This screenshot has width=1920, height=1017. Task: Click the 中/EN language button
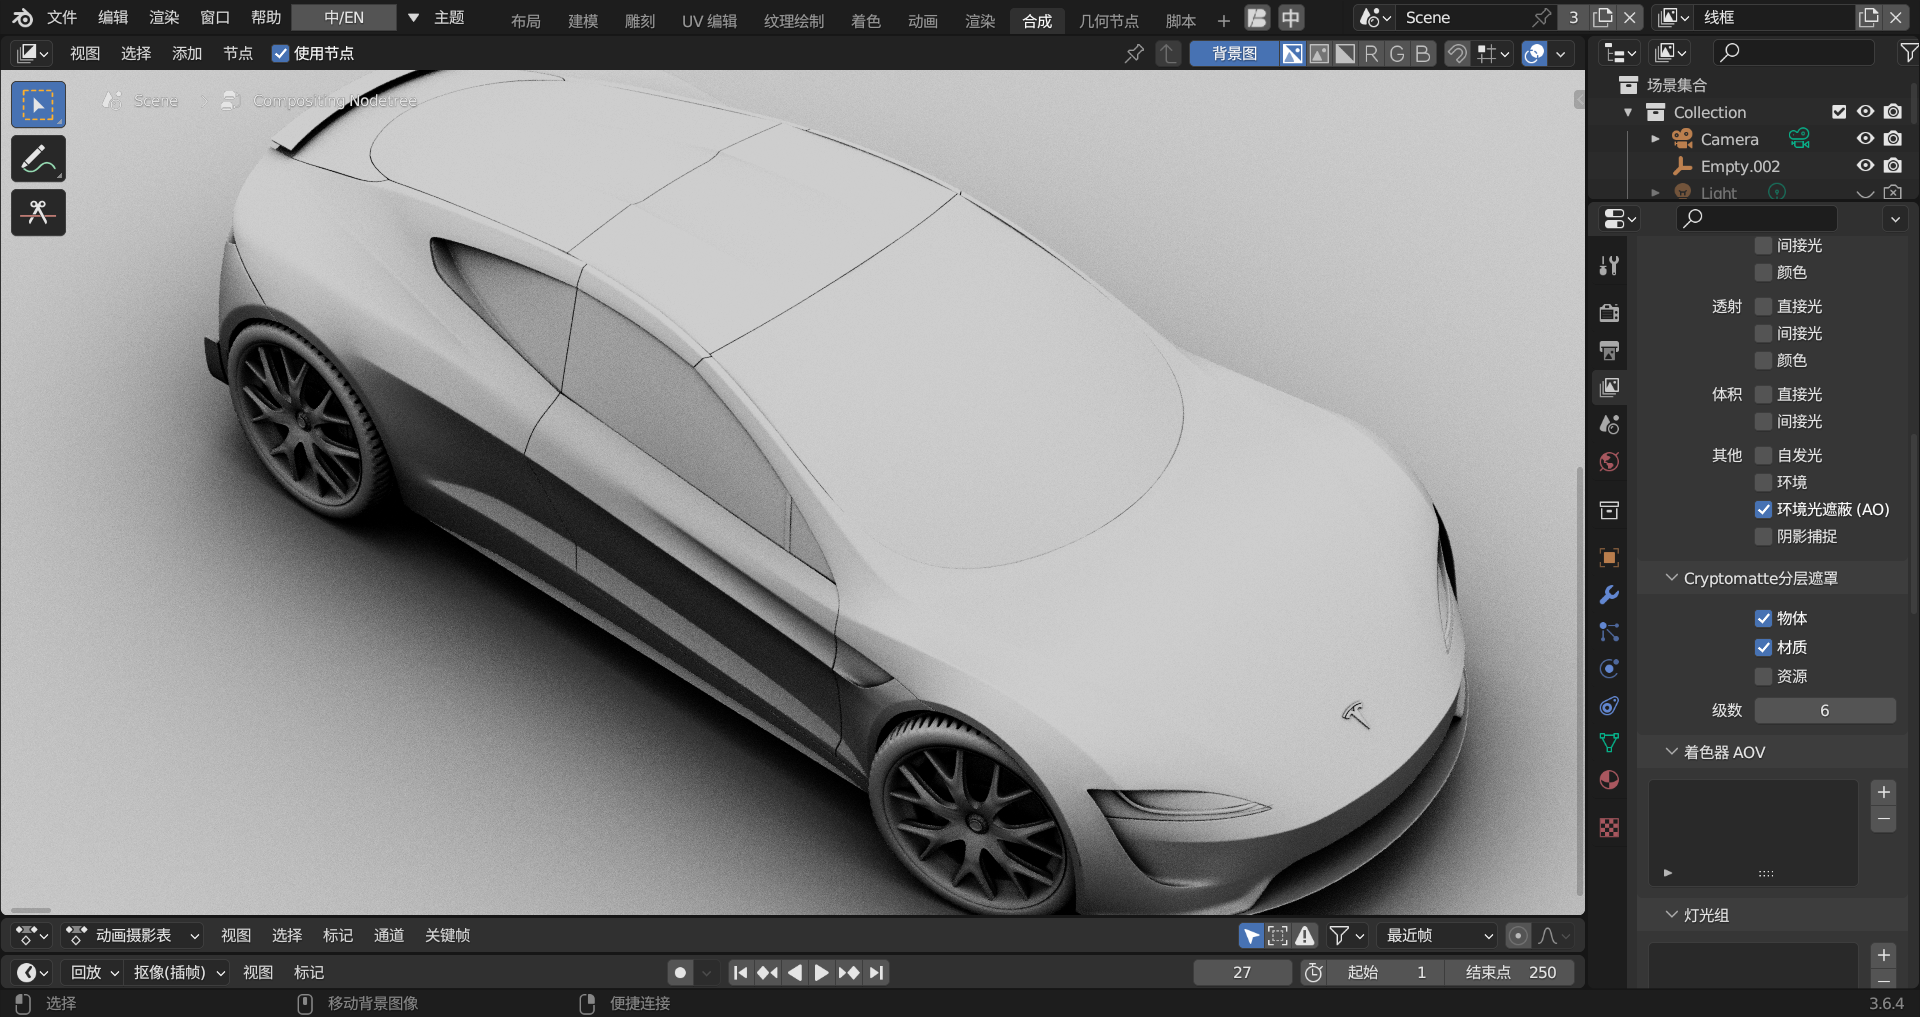(x=344, y=17)
